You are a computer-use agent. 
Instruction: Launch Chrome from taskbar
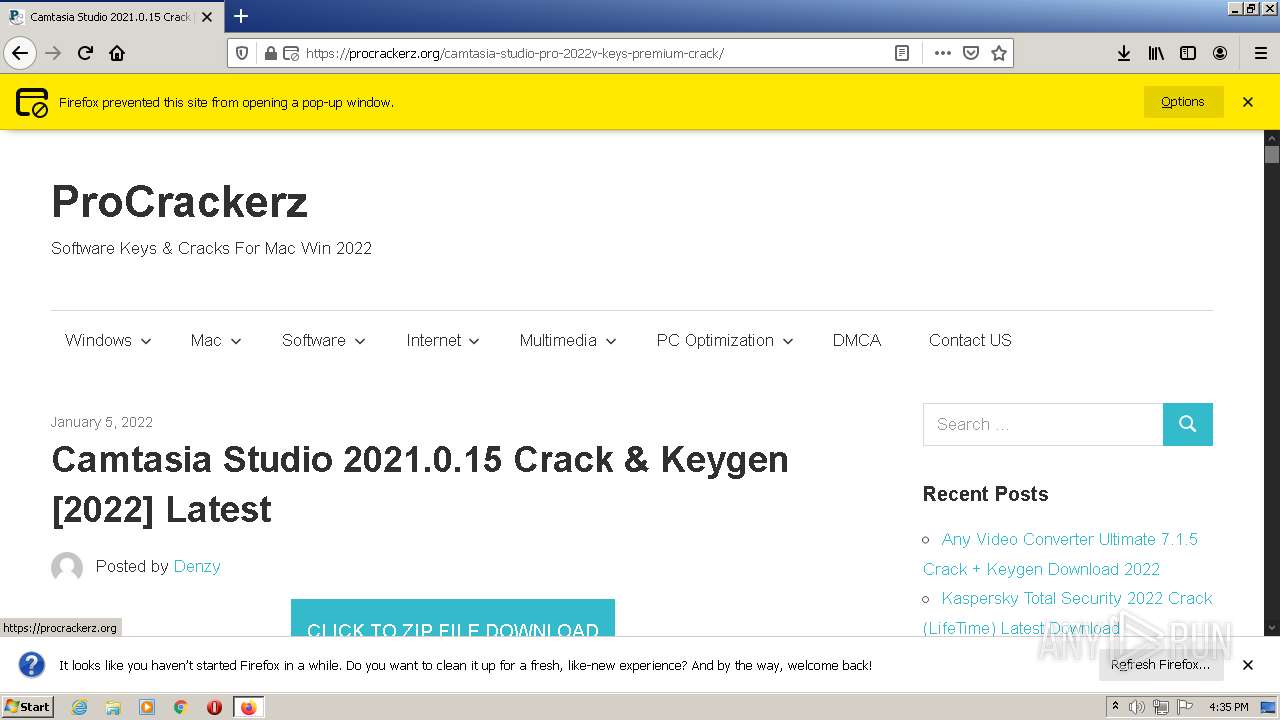[x=180, y=707]
